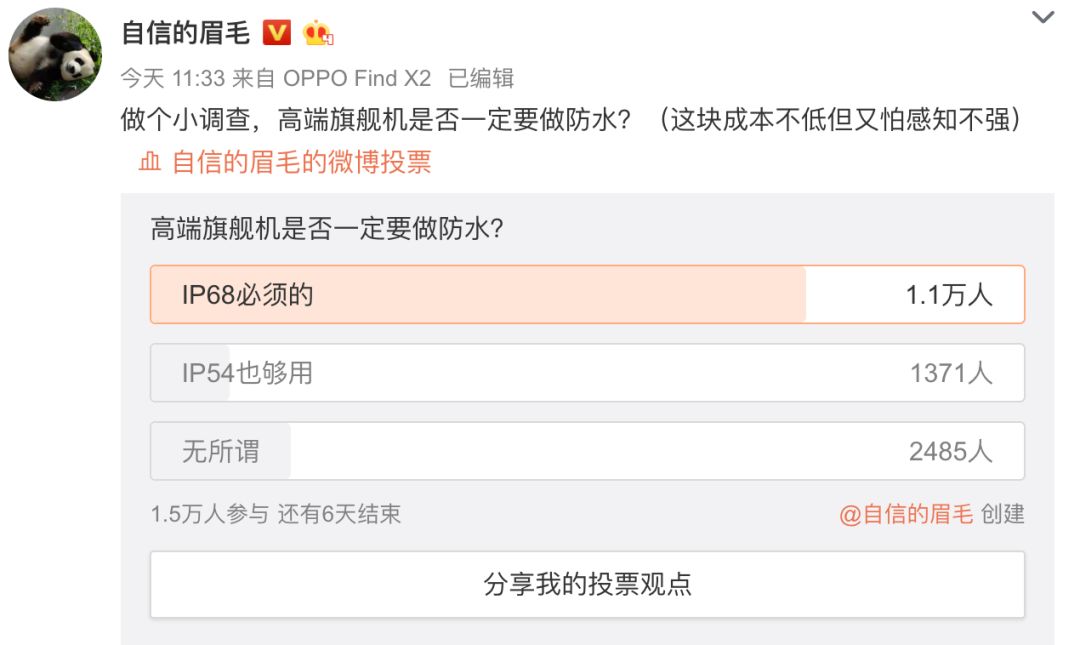1080x645 pixels.
Task: Select the IP68必须的 poll option
Action: click(586, 294)
